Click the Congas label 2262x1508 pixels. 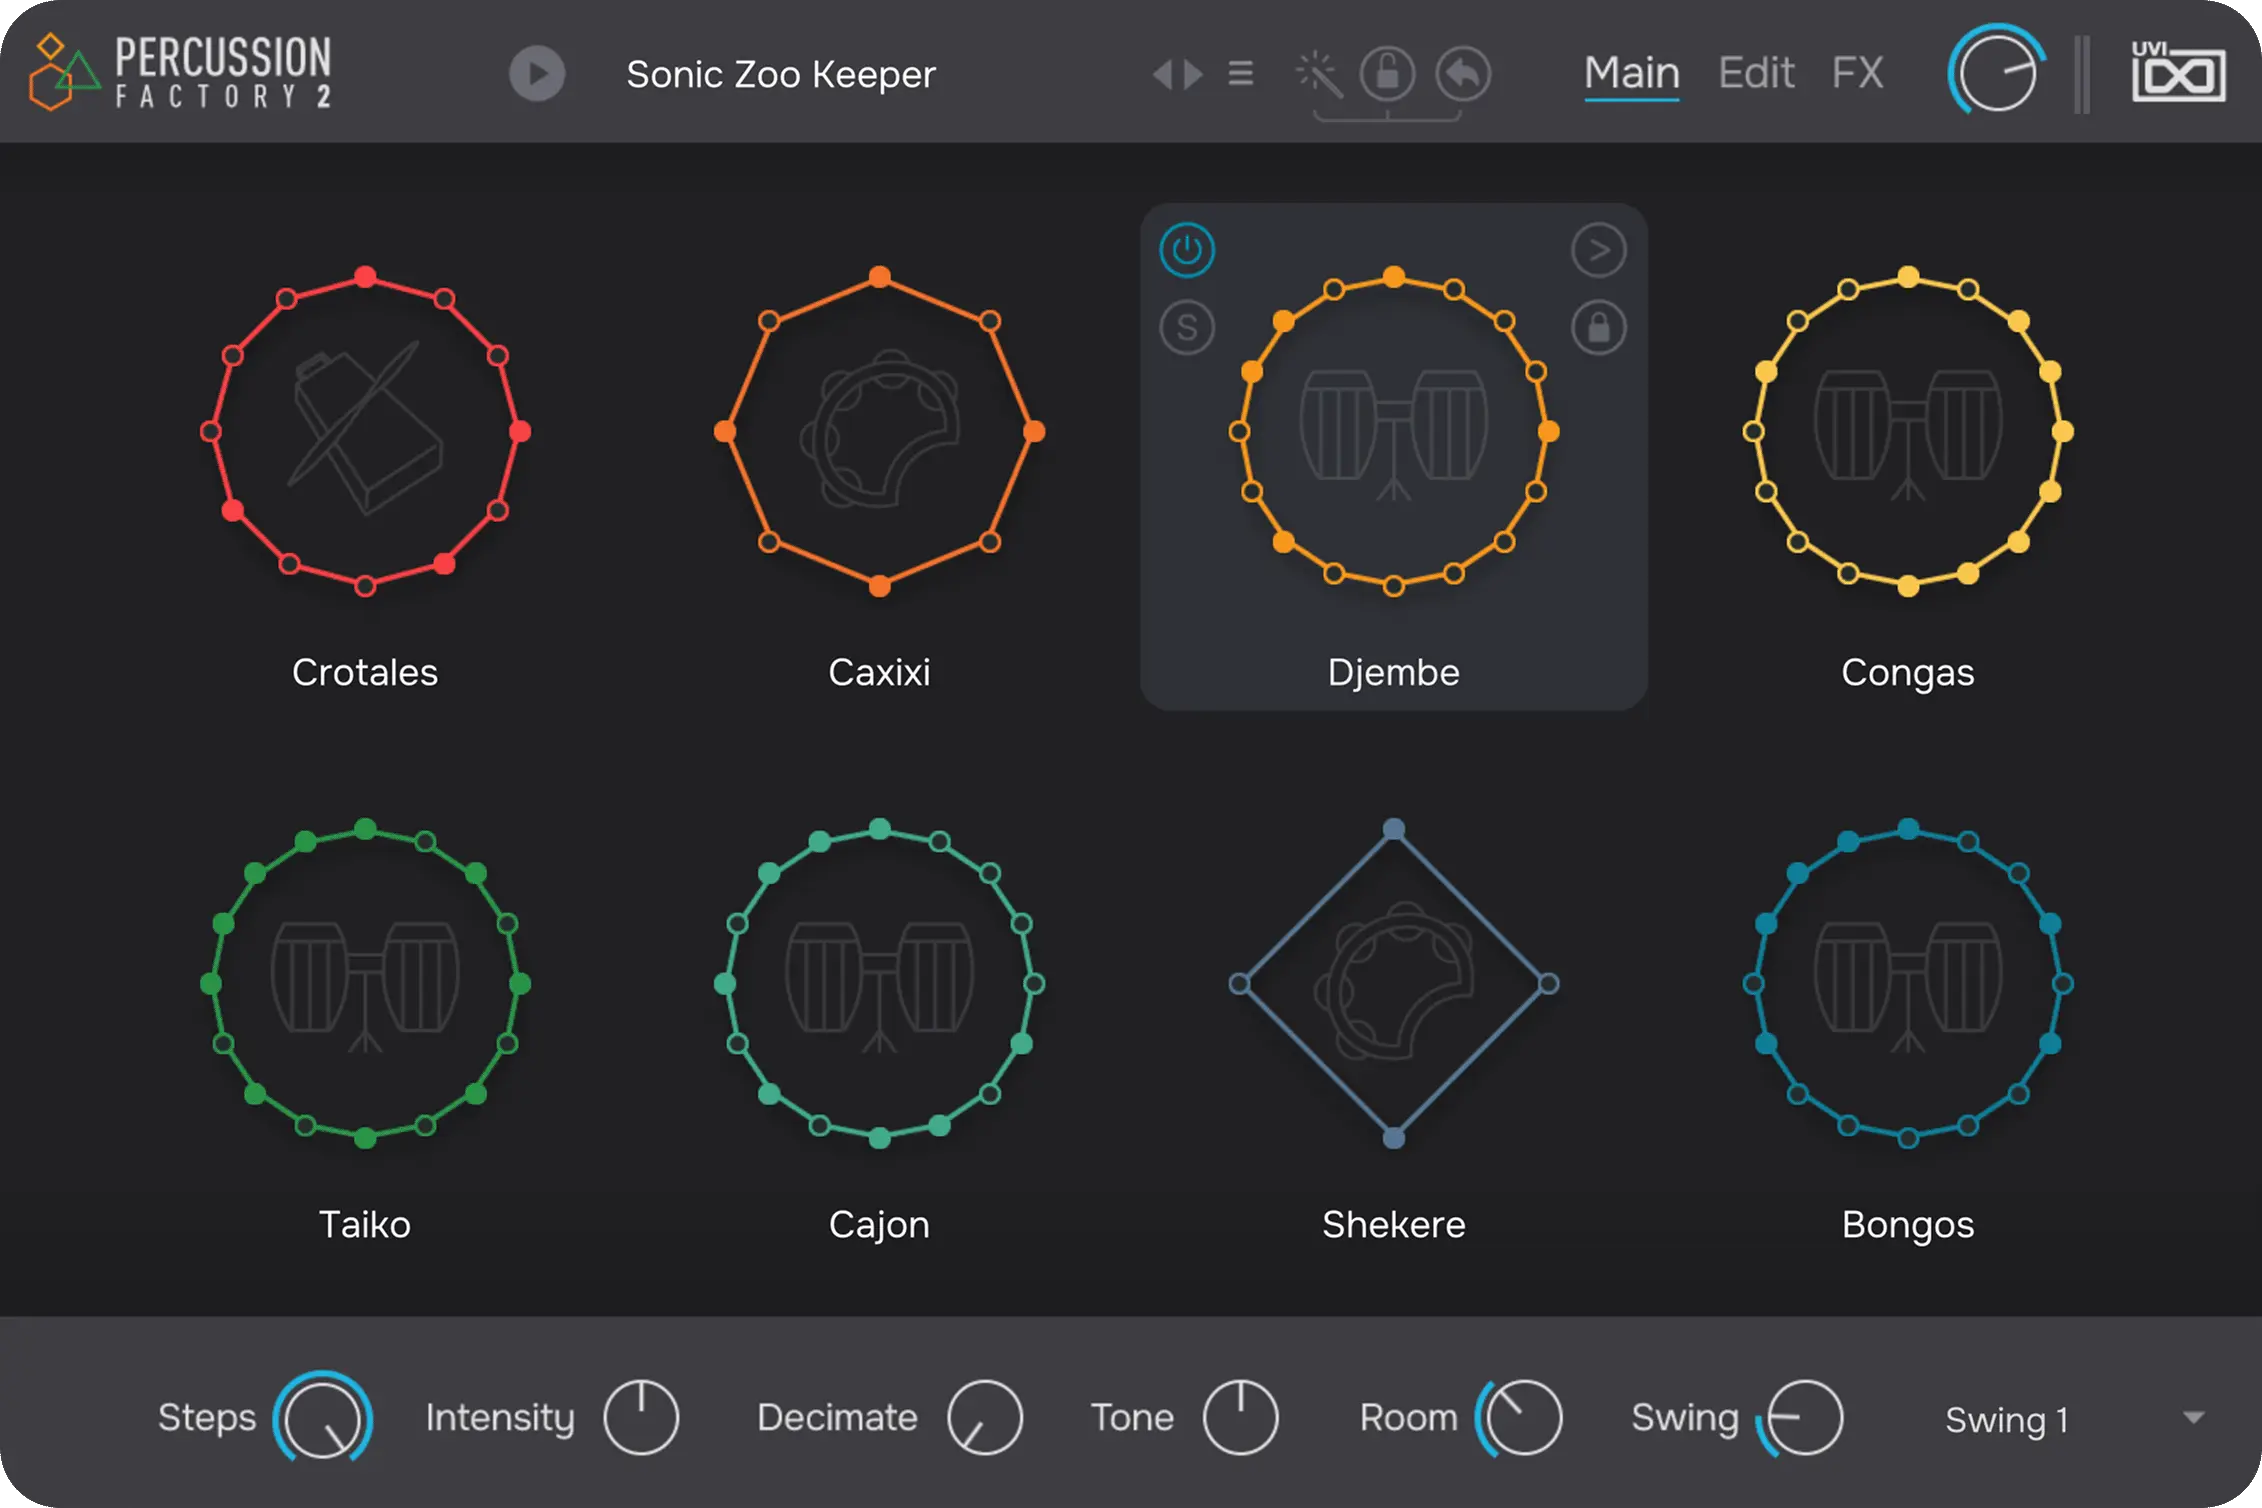tap(1908, 674)
